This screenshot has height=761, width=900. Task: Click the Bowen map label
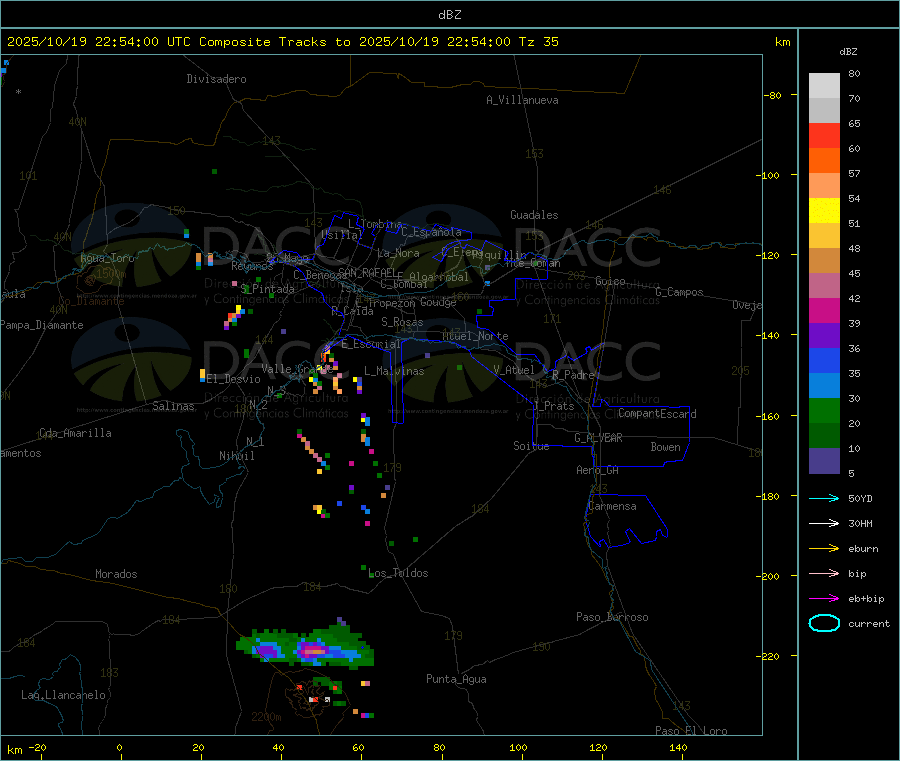[x=665, y=447]
